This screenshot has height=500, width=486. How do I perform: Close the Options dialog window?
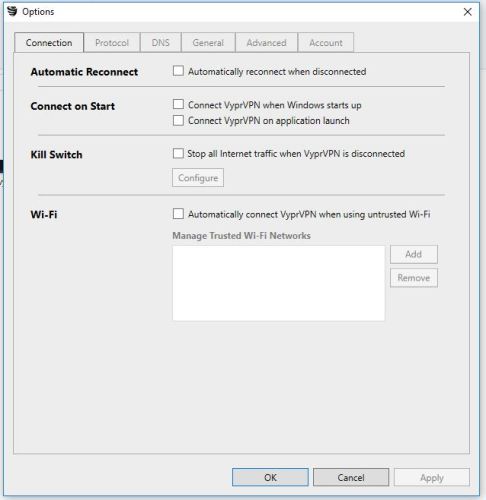pyautogui.click(x=467, y=12)
